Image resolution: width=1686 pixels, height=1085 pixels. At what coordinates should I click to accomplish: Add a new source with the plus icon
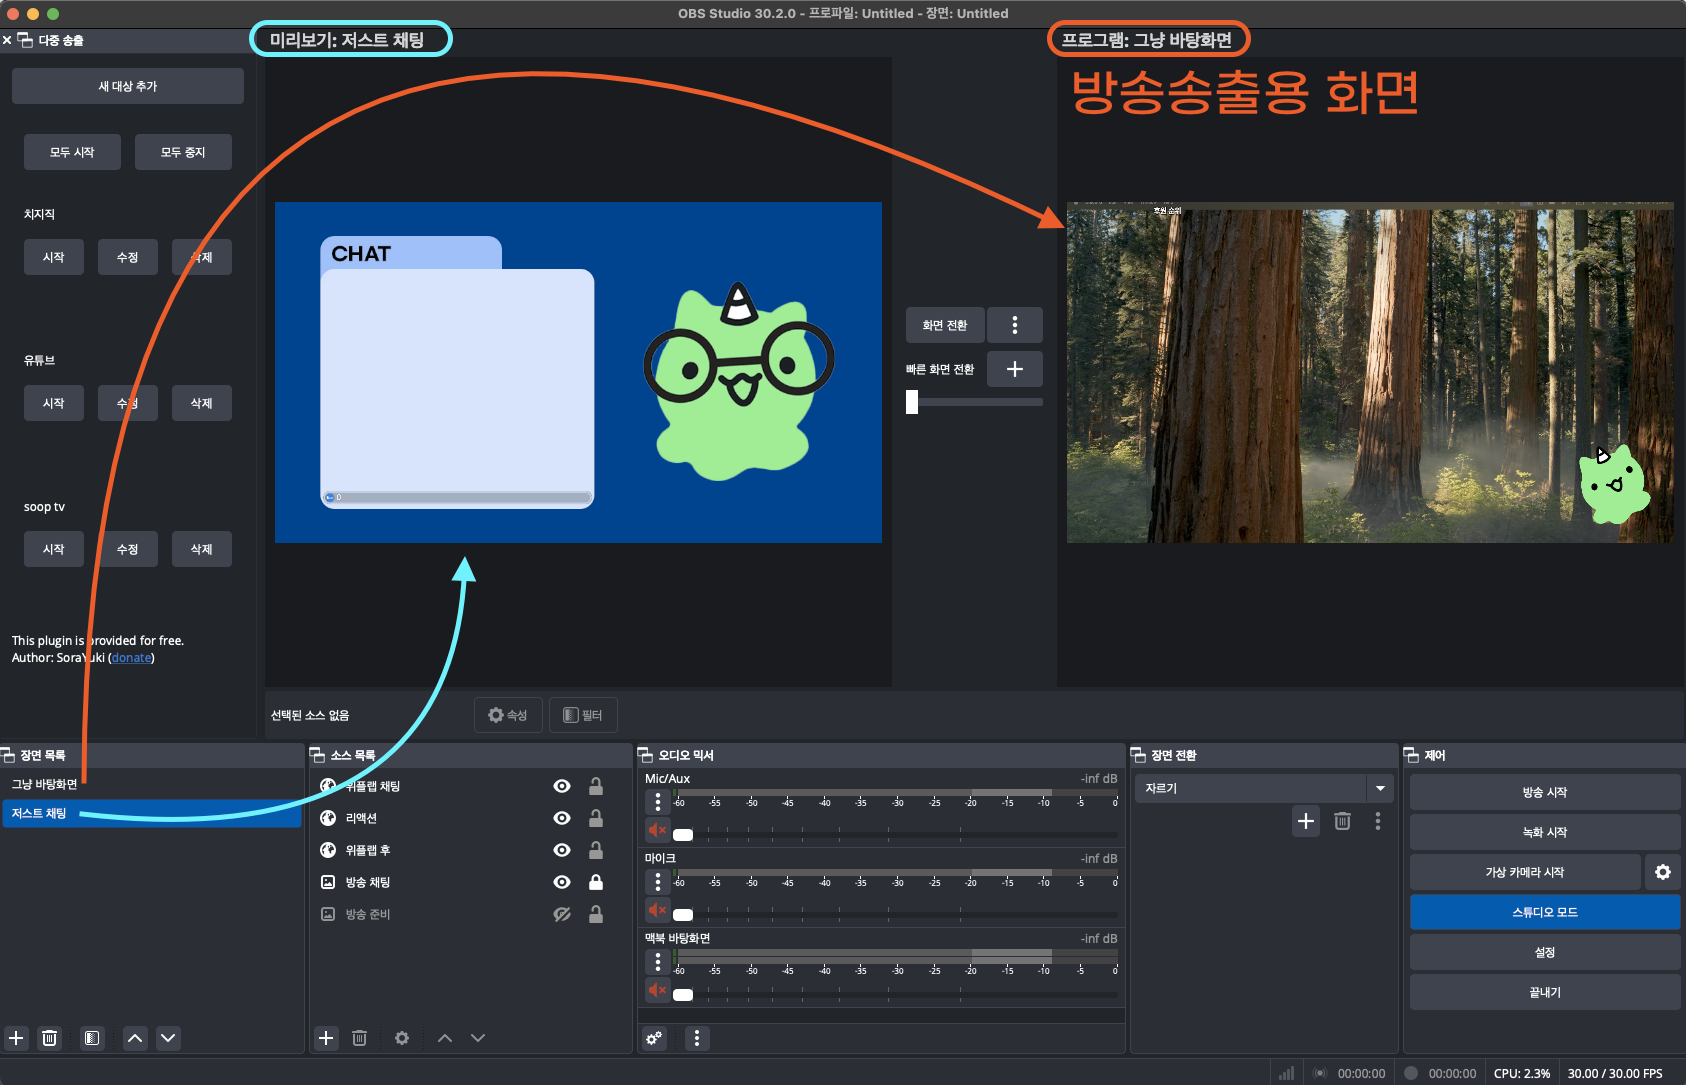[x=326, y=1038]
